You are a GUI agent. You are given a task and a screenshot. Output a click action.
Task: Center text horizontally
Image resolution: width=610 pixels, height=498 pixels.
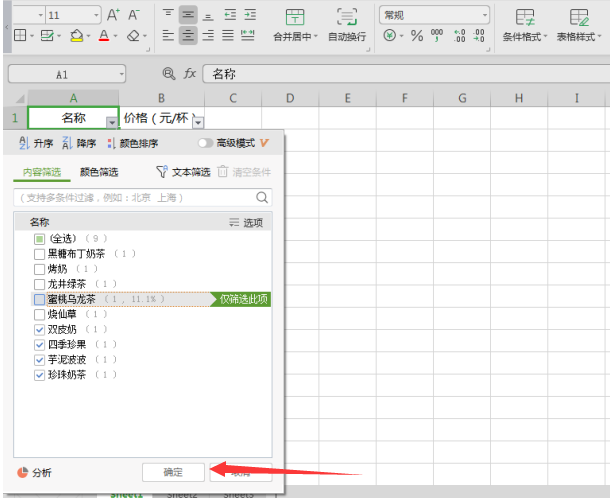tap(188, 35)
